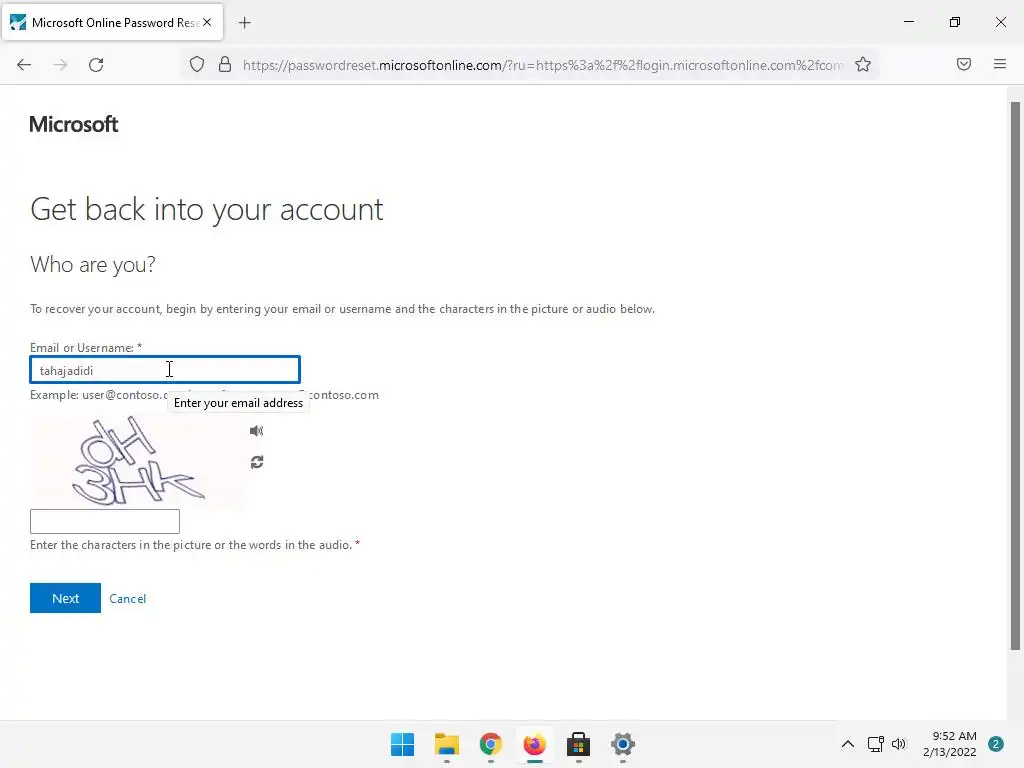
Task: Switch to Firefox in taskbar
Action: (x=534, y=744)
